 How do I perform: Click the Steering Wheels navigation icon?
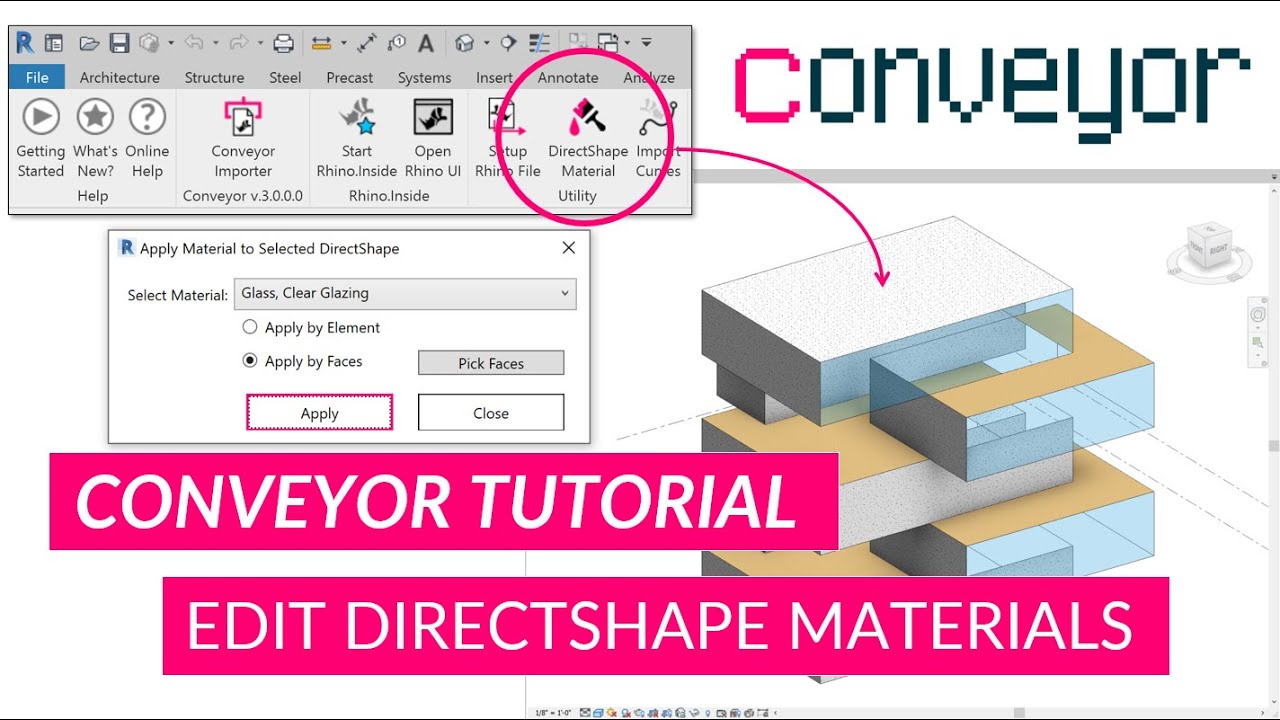[1258, 313]
